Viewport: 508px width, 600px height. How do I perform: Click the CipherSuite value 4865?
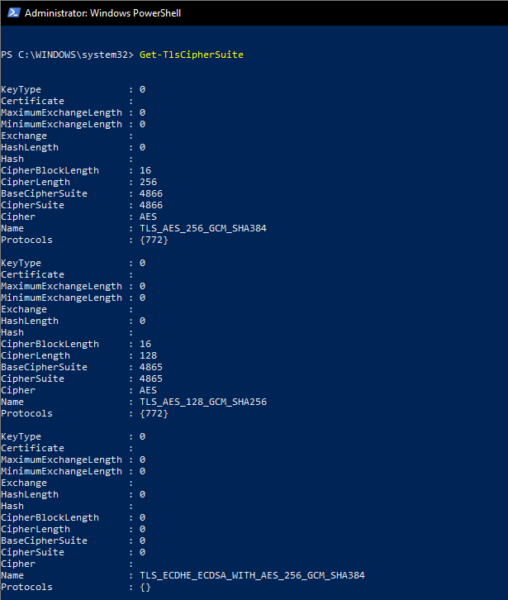click(x=151, y=378)
